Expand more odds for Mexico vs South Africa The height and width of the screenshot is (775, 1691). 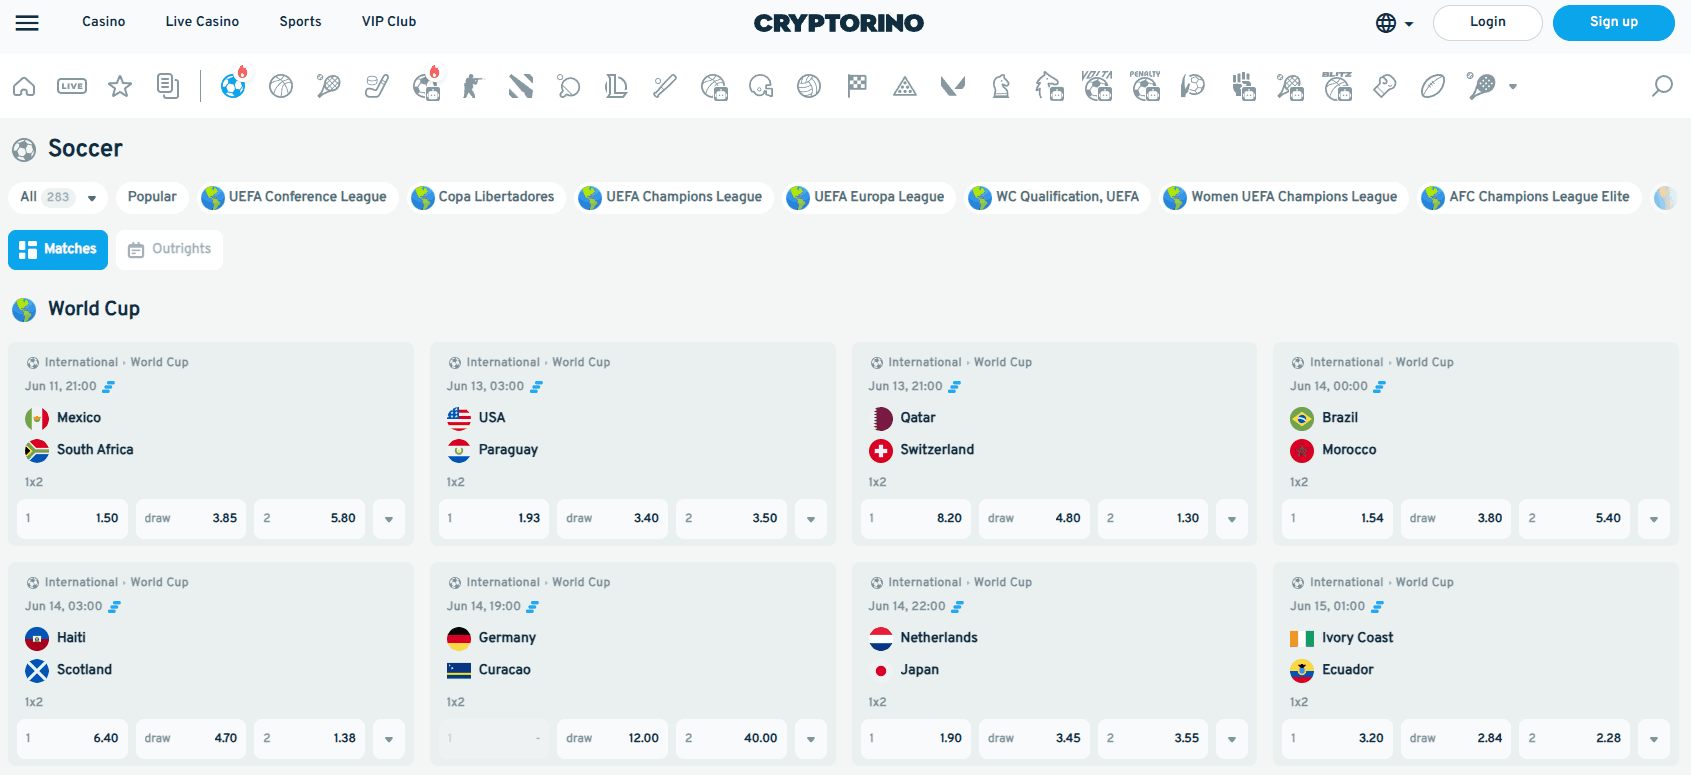coord(389,518)
